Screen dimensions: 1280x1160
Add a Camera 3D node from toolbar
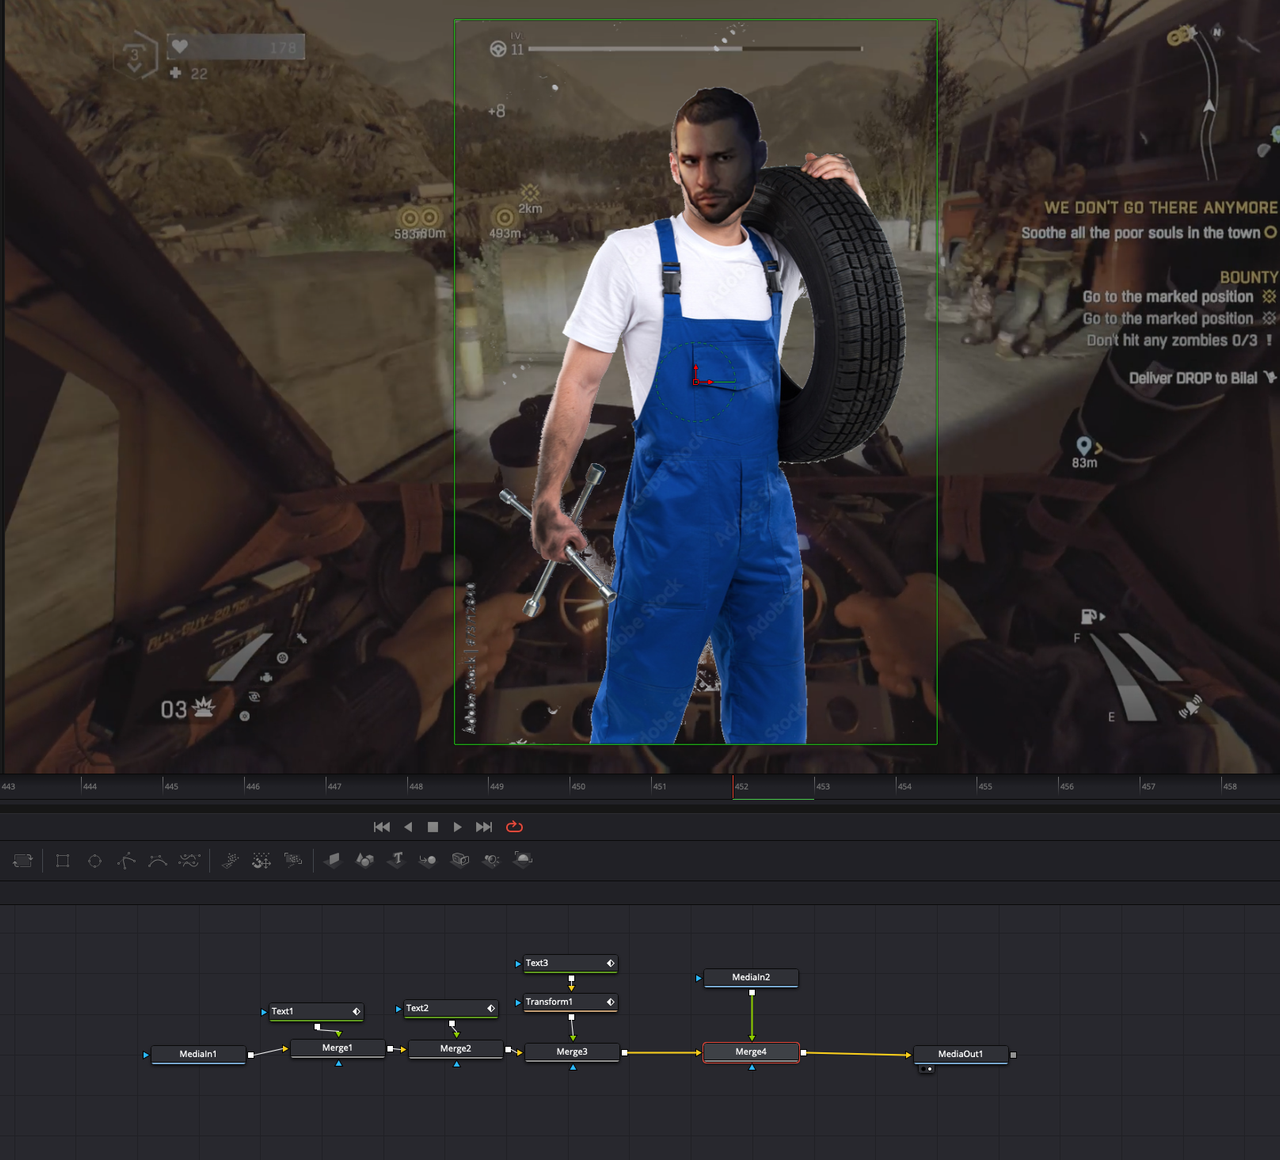460,860
